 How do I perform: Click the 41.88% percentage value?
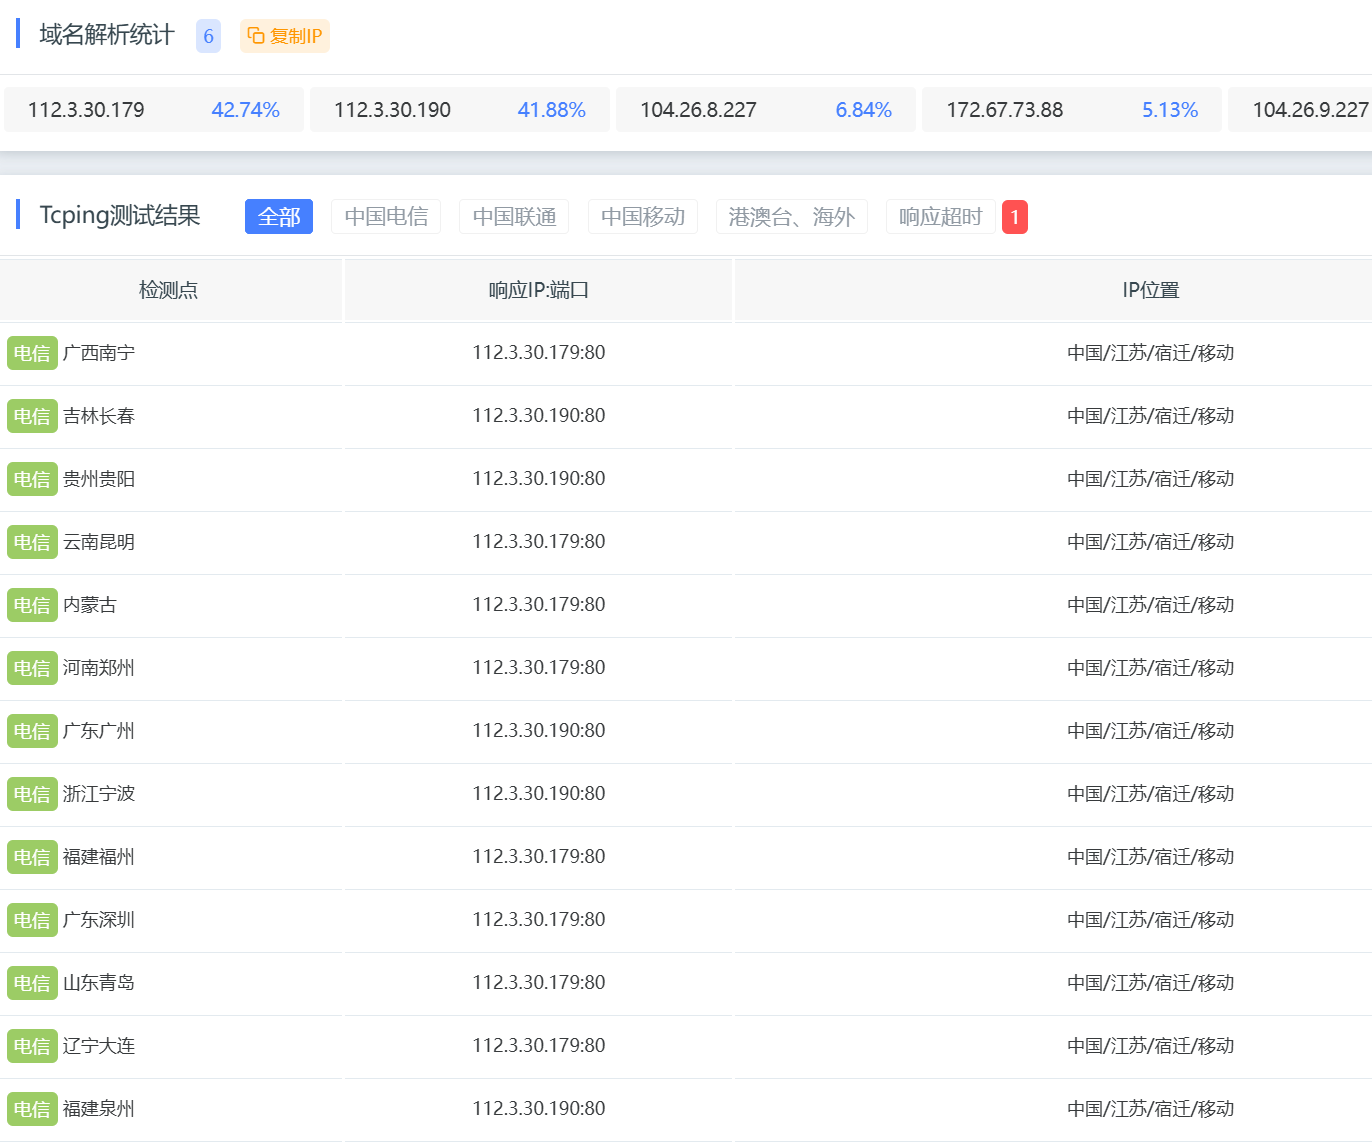coord(552,110)
